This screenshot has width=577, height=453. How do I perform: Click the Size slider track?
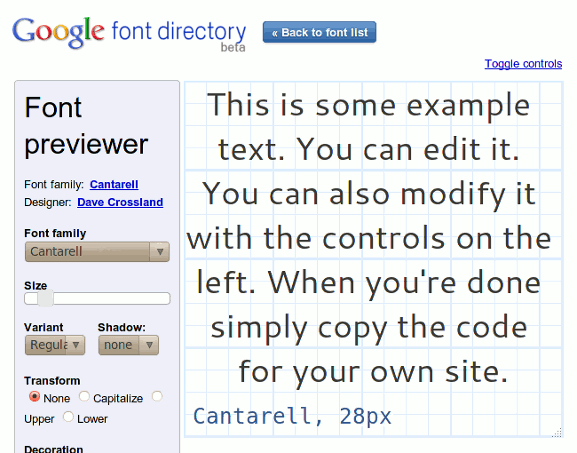pyautogui.click(x=97, y=298)
